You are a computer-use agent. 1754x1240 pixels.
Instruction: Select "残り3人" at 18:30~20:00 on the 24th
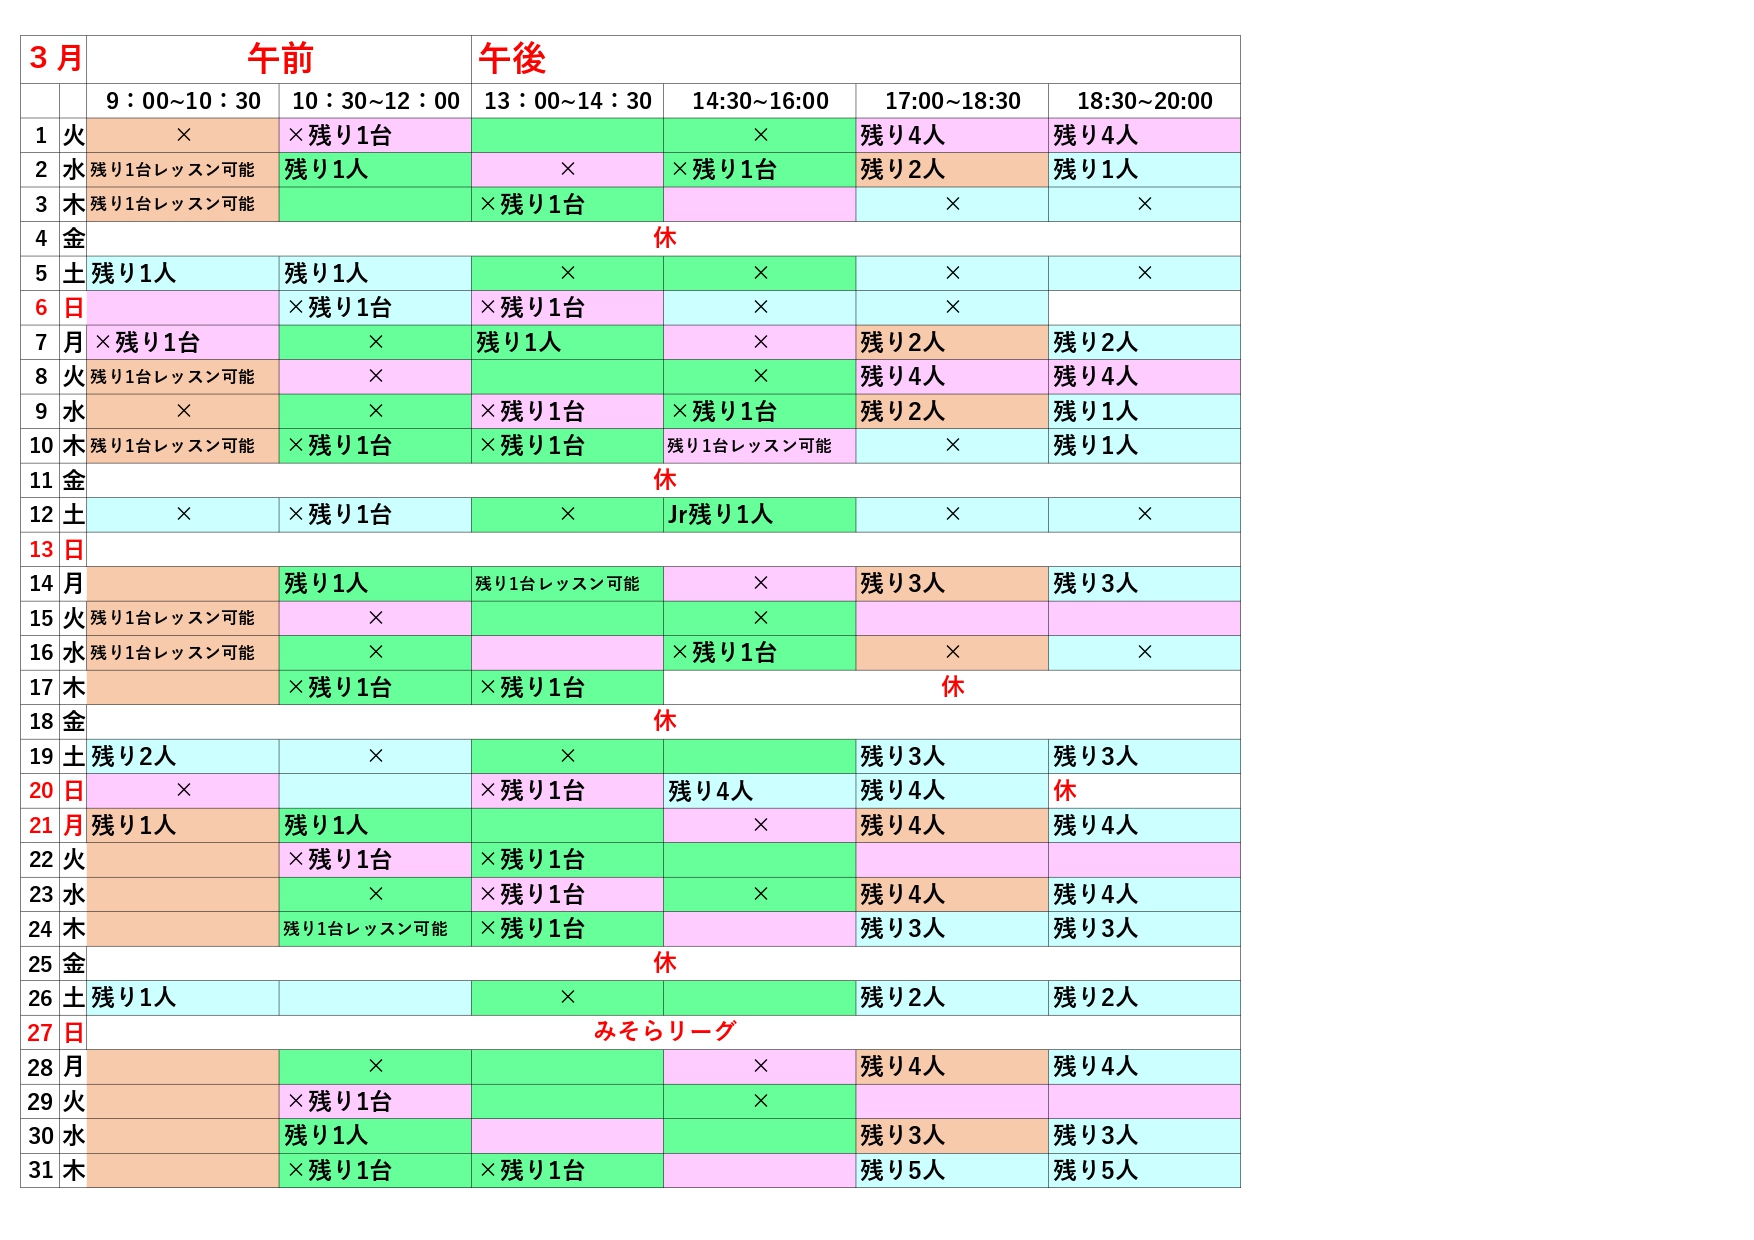coord(1095,929)
